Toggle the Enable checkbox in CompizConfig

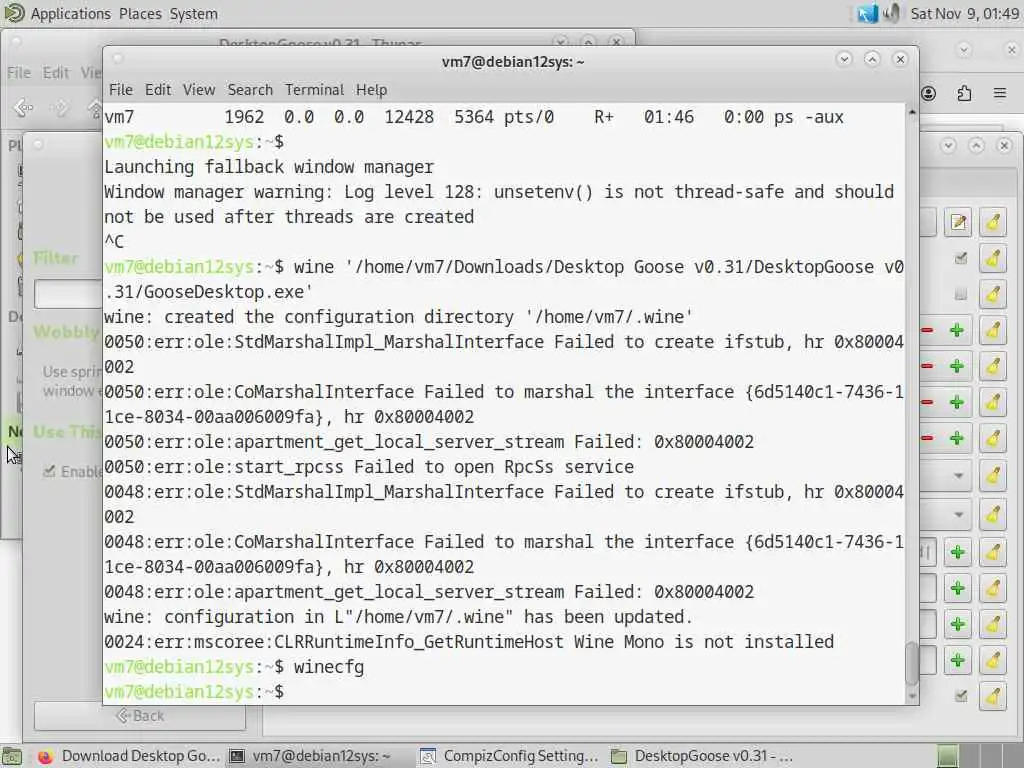pyautogui.click(x=49, y=472)
